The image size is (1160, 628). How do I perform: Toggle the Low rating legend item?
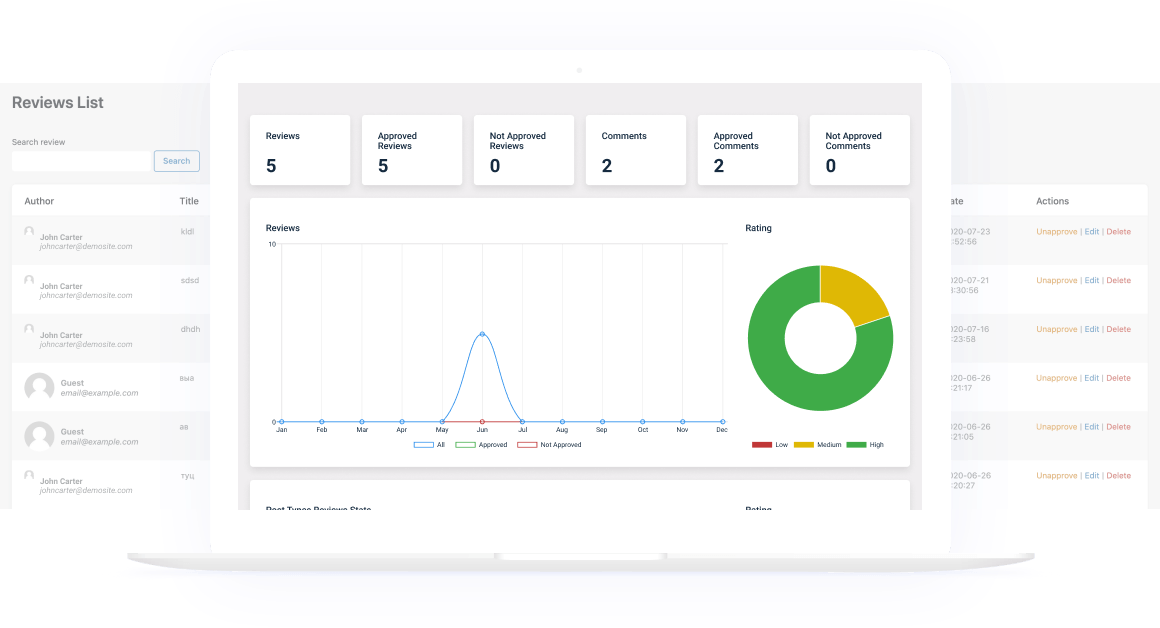[770, 445]
